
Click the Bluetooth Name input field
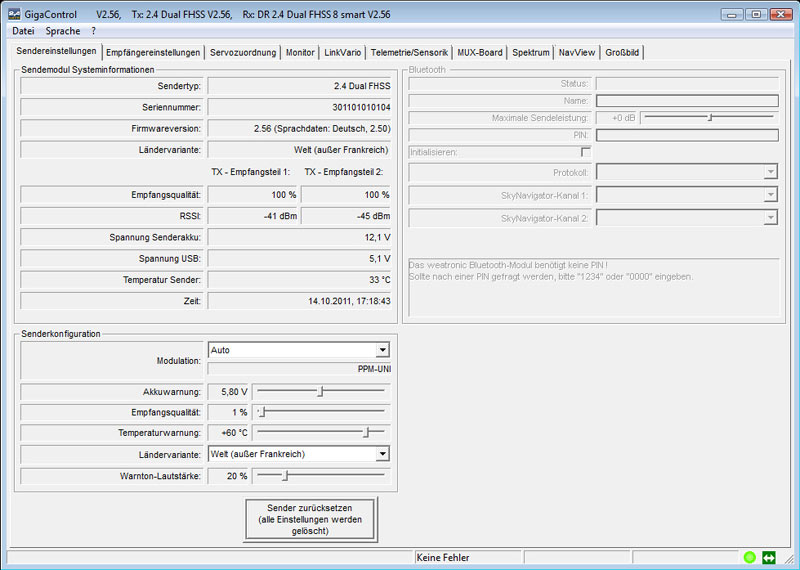(x=687, y=101)
